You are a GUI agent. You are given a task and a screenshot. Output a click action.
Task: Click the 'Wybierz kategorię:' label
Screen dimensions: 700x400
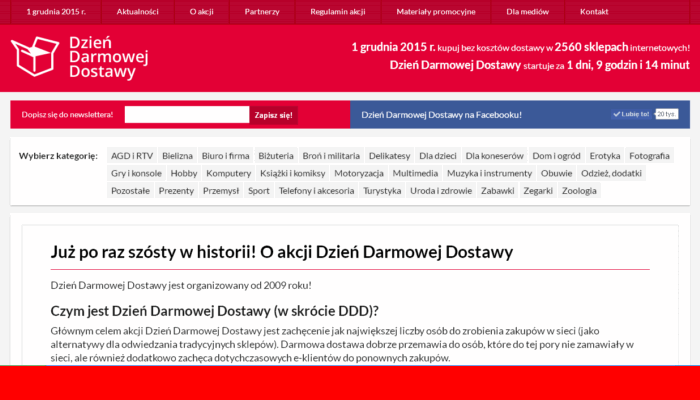coord(58,156)
